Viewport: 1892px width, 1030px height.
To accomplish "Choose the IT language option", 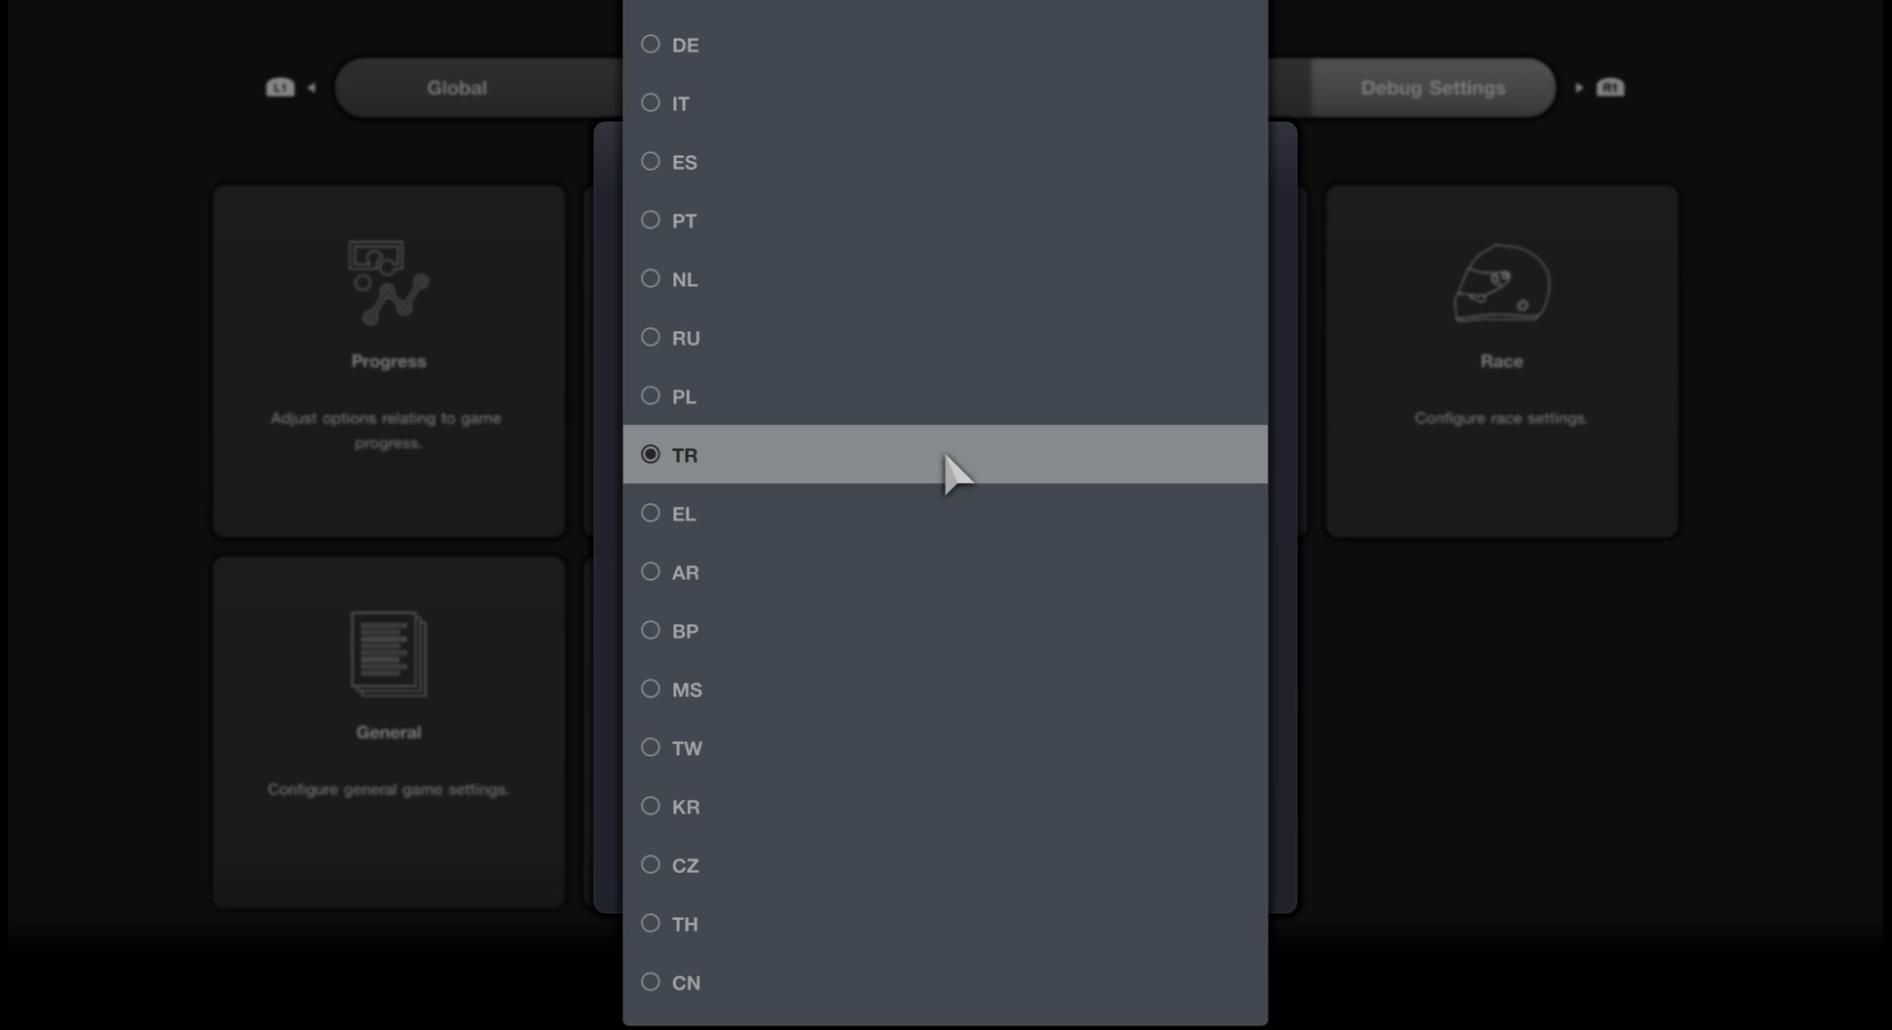I will coord(651,103).
